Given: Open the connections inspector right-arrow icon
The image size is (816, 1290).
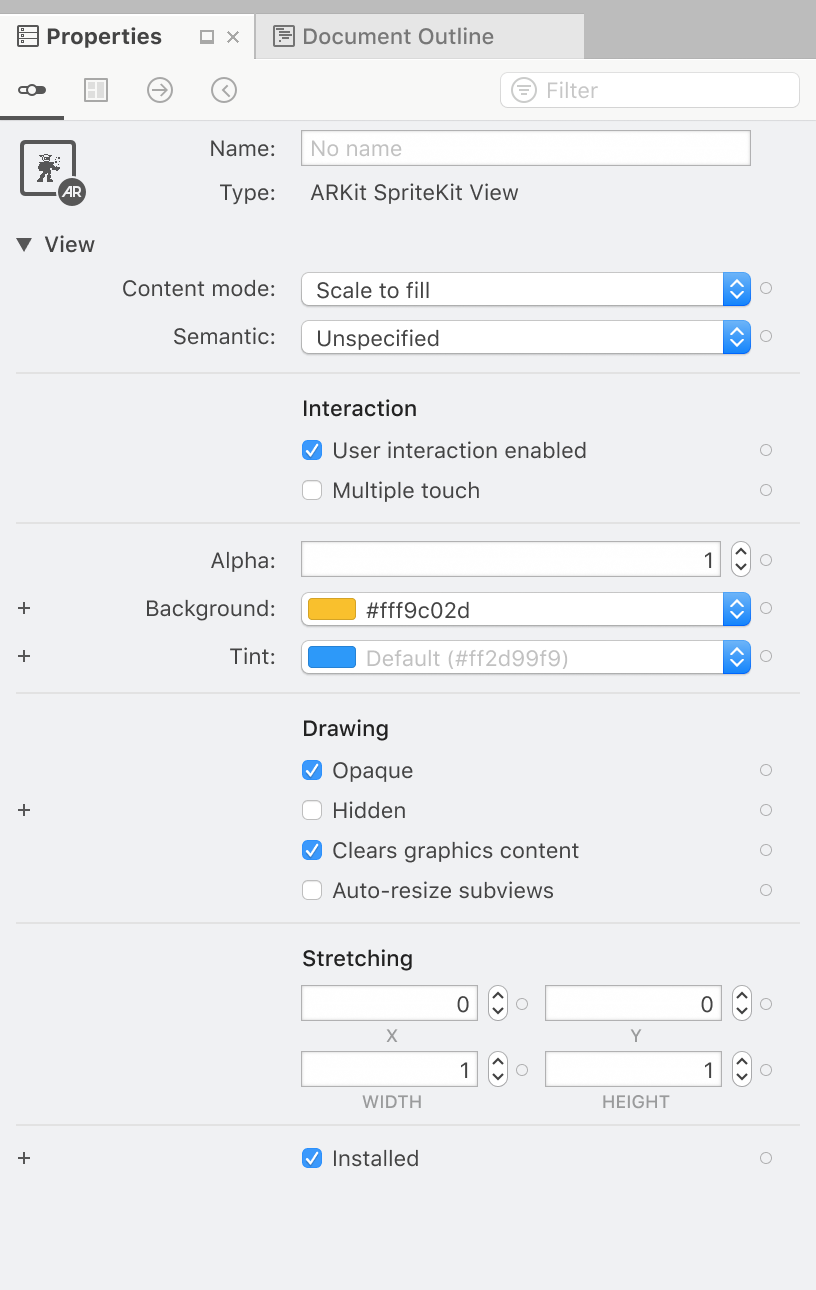Looking at the screenshot, I should coord(160,90).
